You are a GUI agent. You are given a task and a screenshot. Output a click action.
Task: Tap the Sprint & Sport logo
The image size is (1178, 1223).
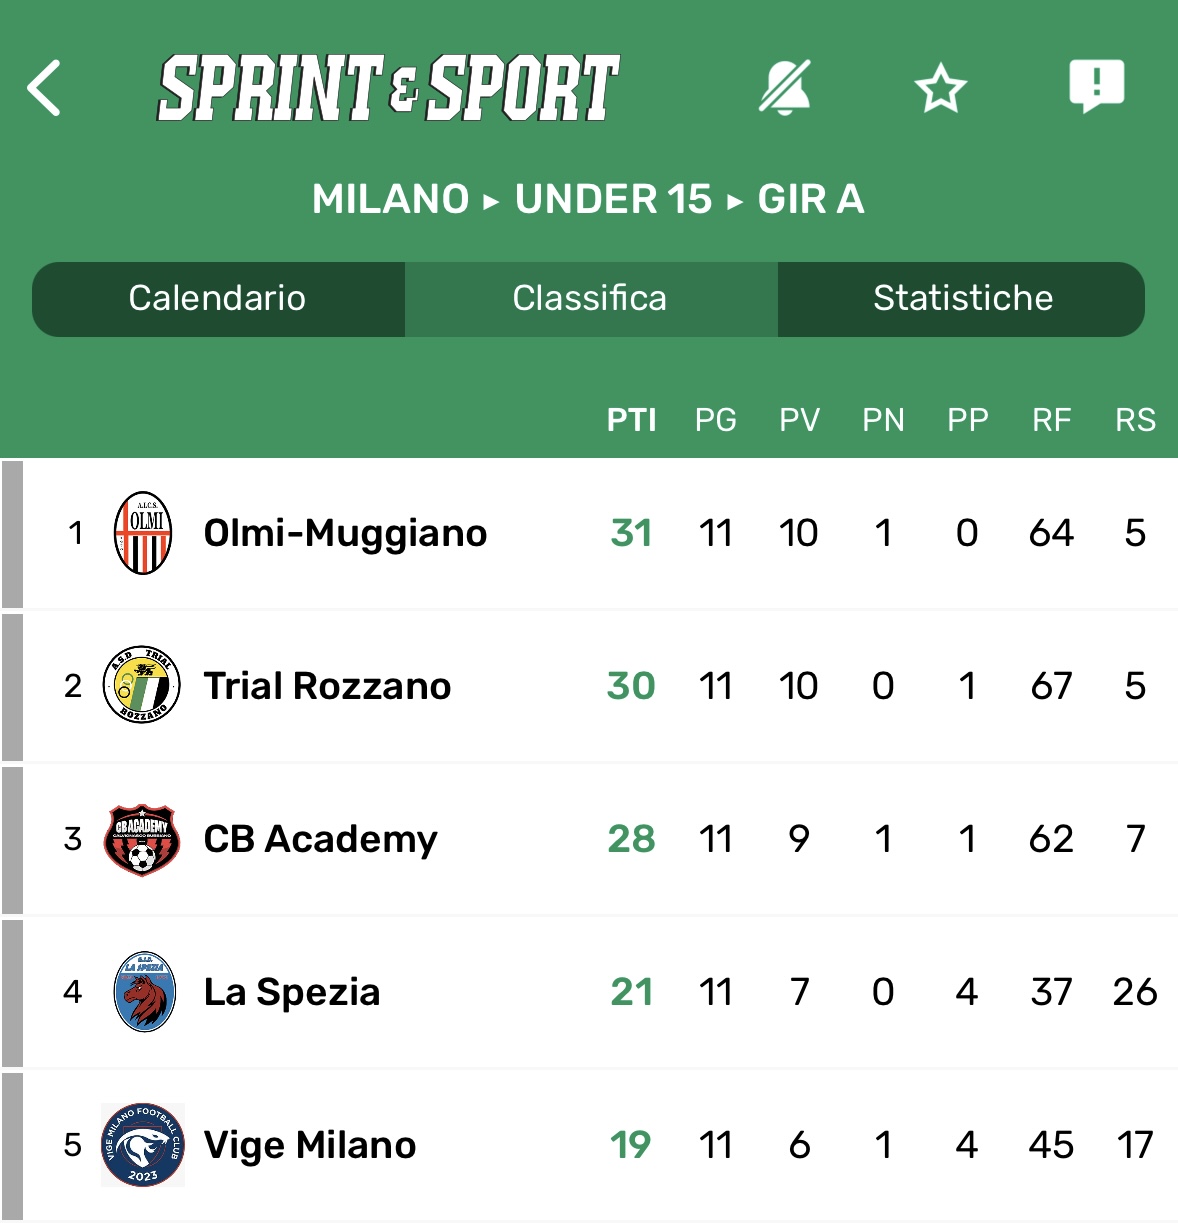[389, 89]
